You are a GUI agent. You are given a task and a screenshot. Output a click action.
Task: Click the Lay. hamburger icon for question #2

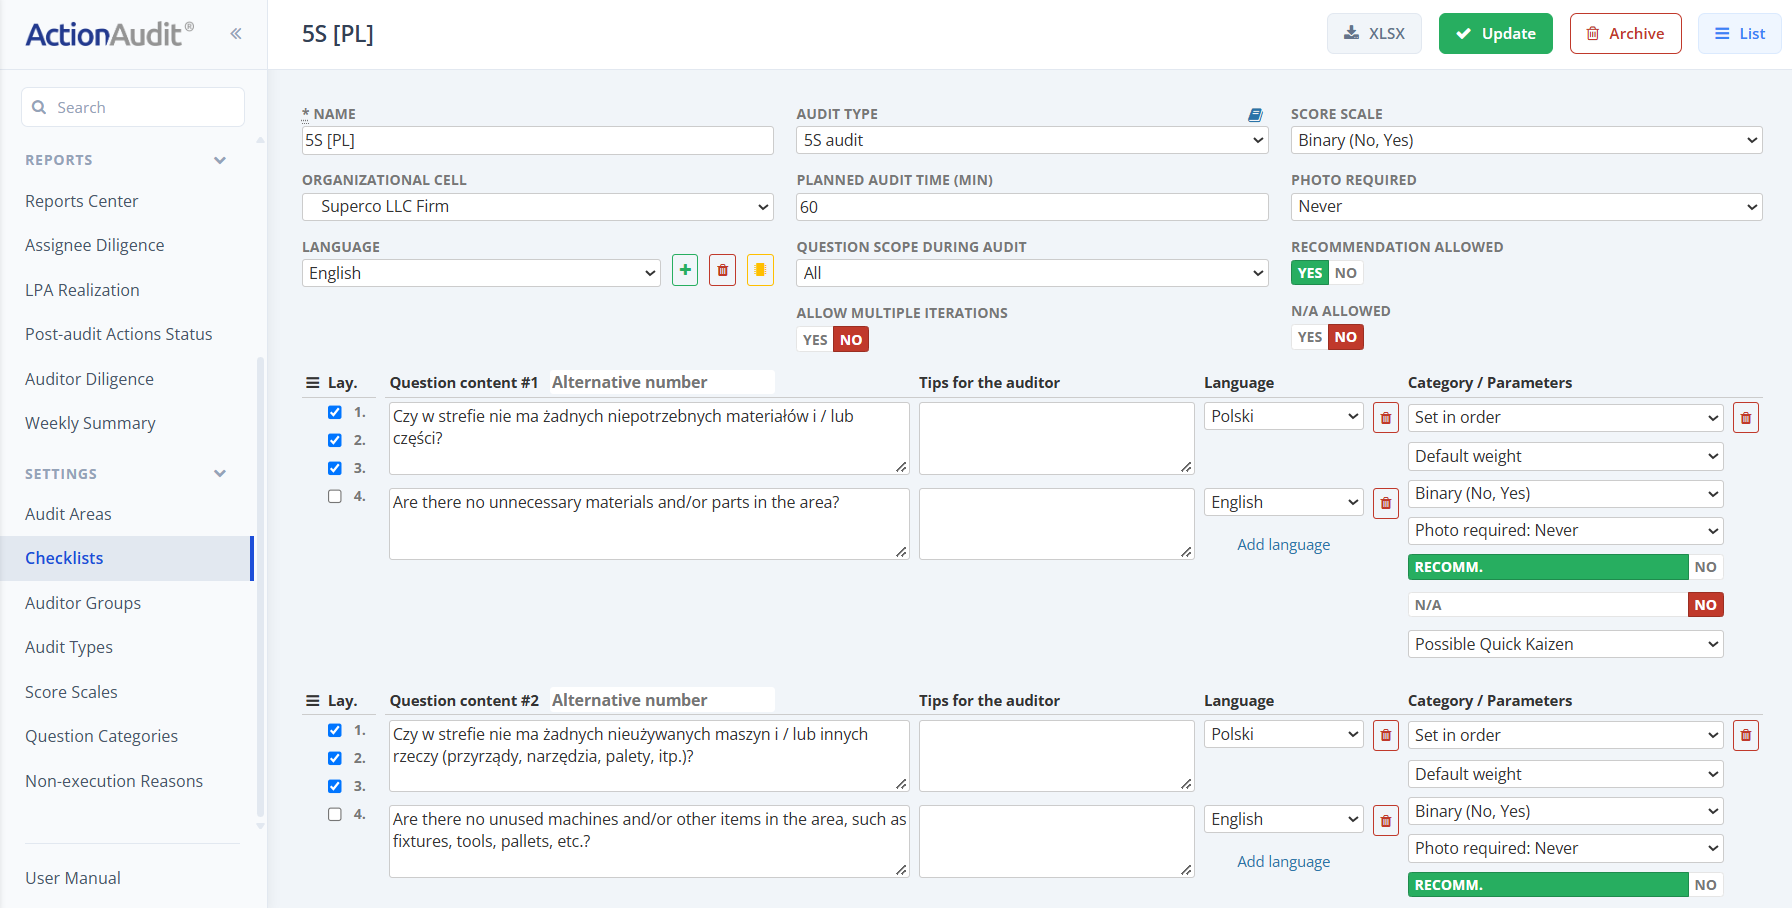313,701
